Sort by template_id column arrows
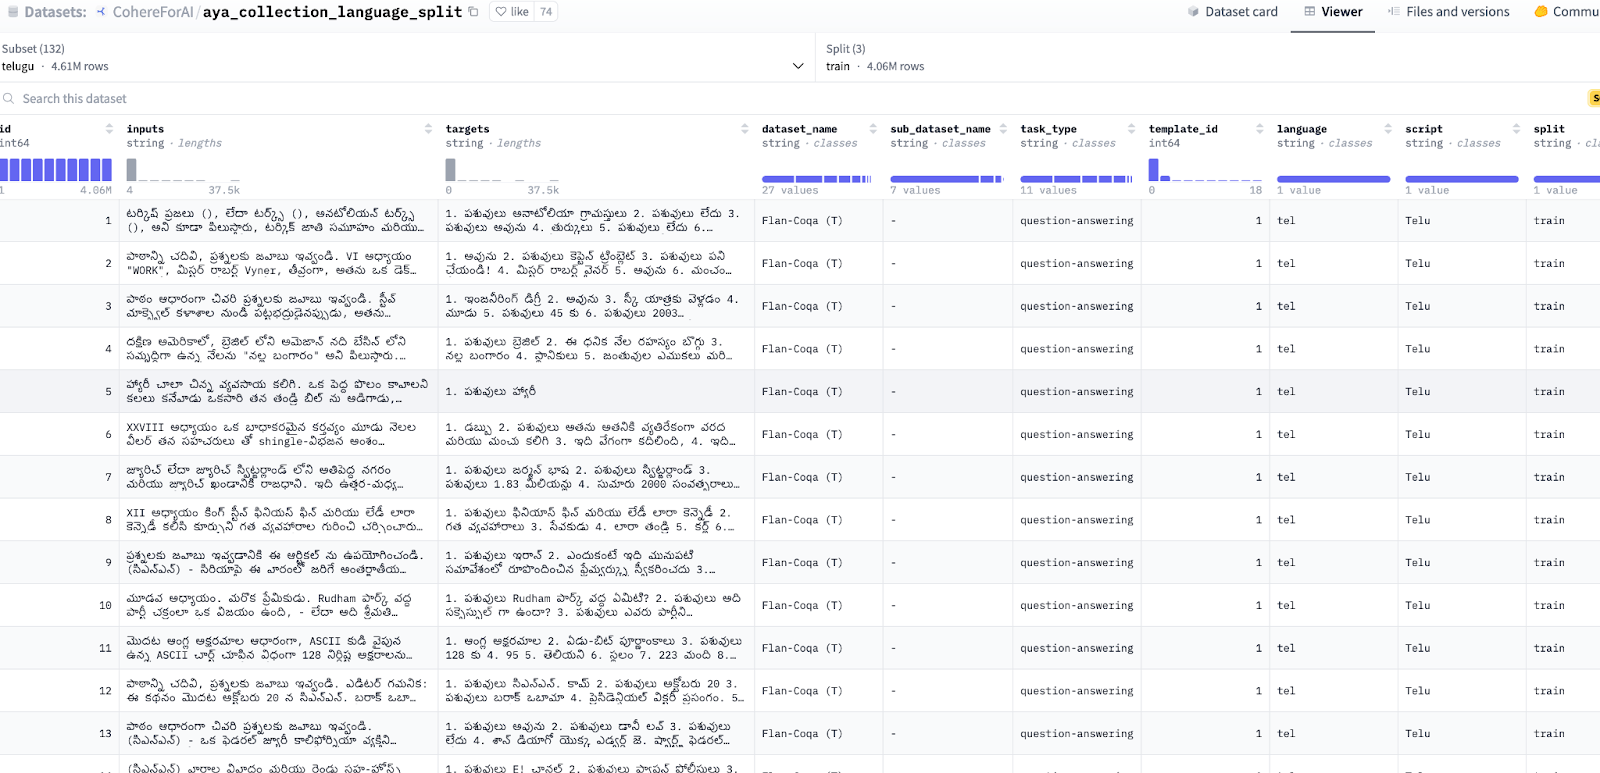 [x=1260, y=129]
